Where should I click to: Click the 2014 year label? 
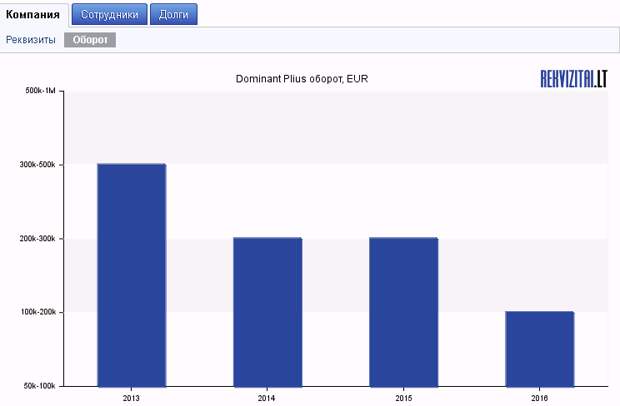[x=267, y=398]
